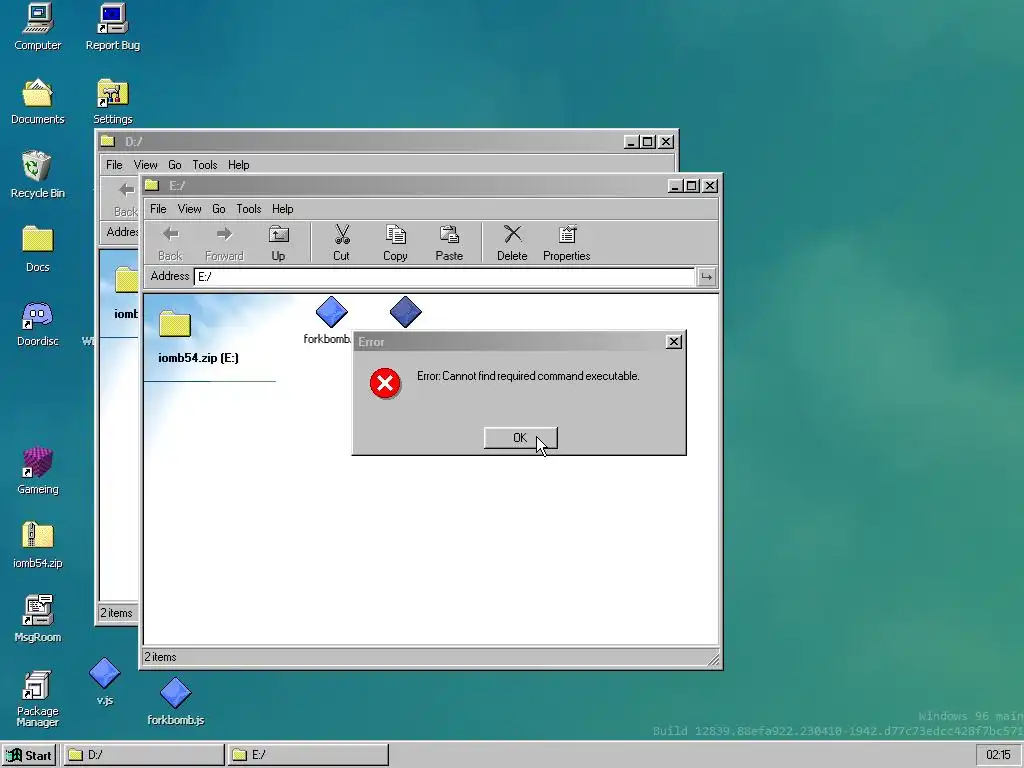
Task: Open the MsgRoom shortcut
Action: pyautogui.click(x=38, y=618)
